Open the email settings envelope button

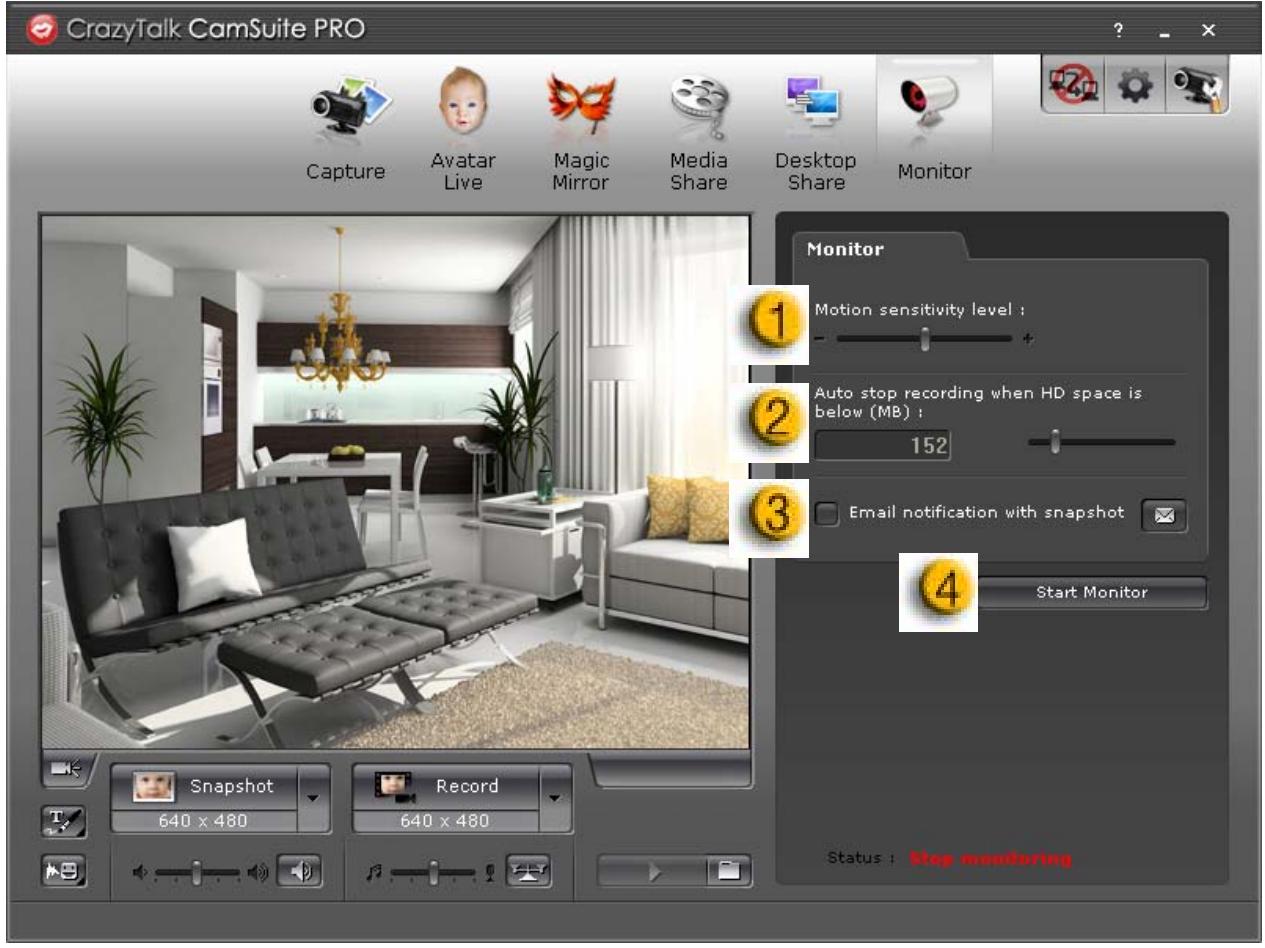tap(1165, 516)
